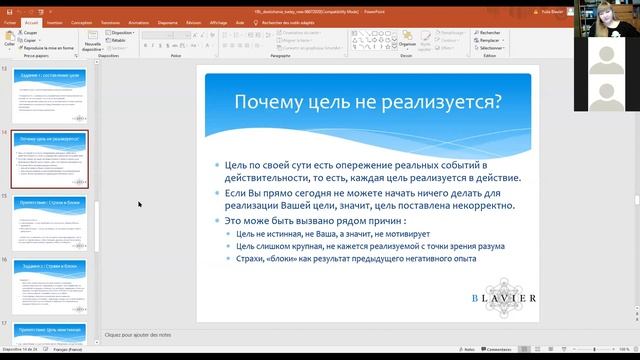640x360 pixels.
Task: Click the Rétablir (reset slide) button
Action: click(116, 40)
